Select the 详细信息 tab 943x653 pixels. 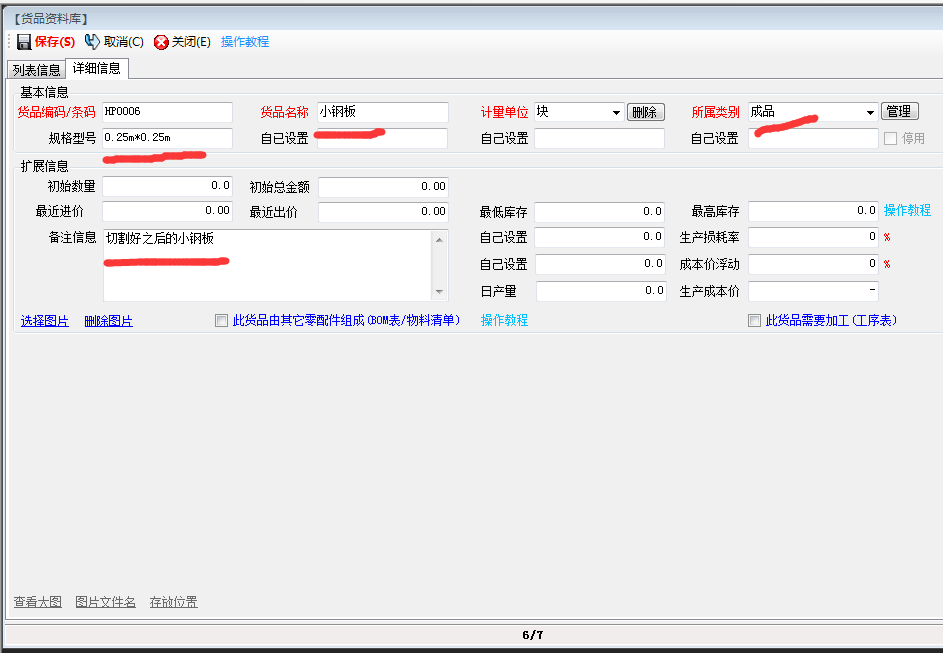[x=97, y=69]
